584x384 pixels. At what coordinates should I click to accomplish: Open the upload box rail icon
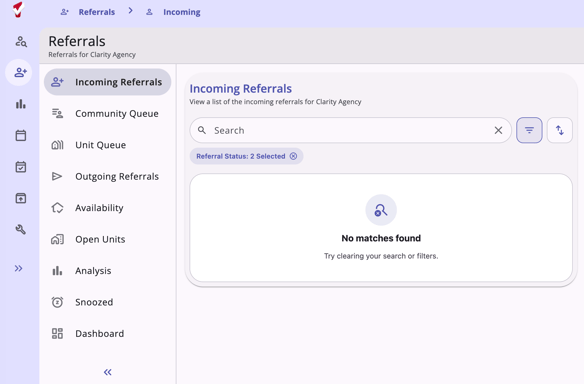21,198
